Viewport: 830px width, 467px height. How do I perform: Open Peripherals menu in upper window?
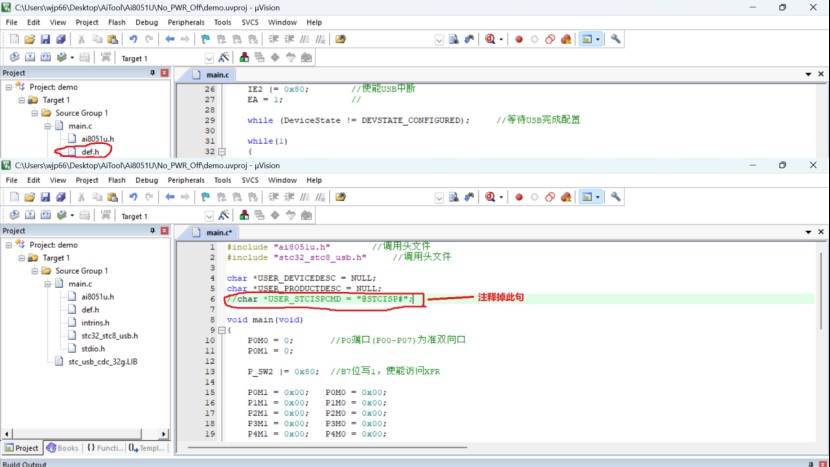186,22
